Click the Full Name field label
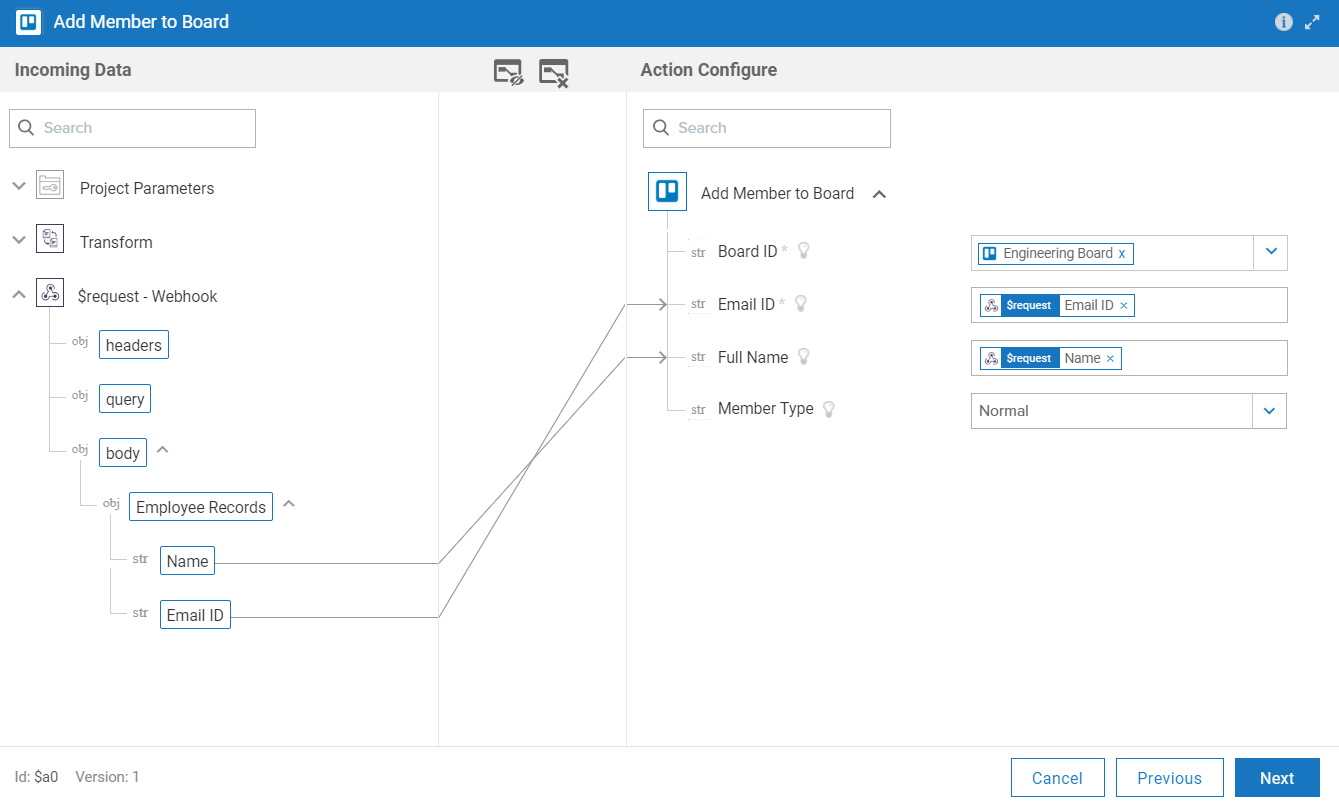This screenshot has width=1339, height=803. tap(753, 357)
